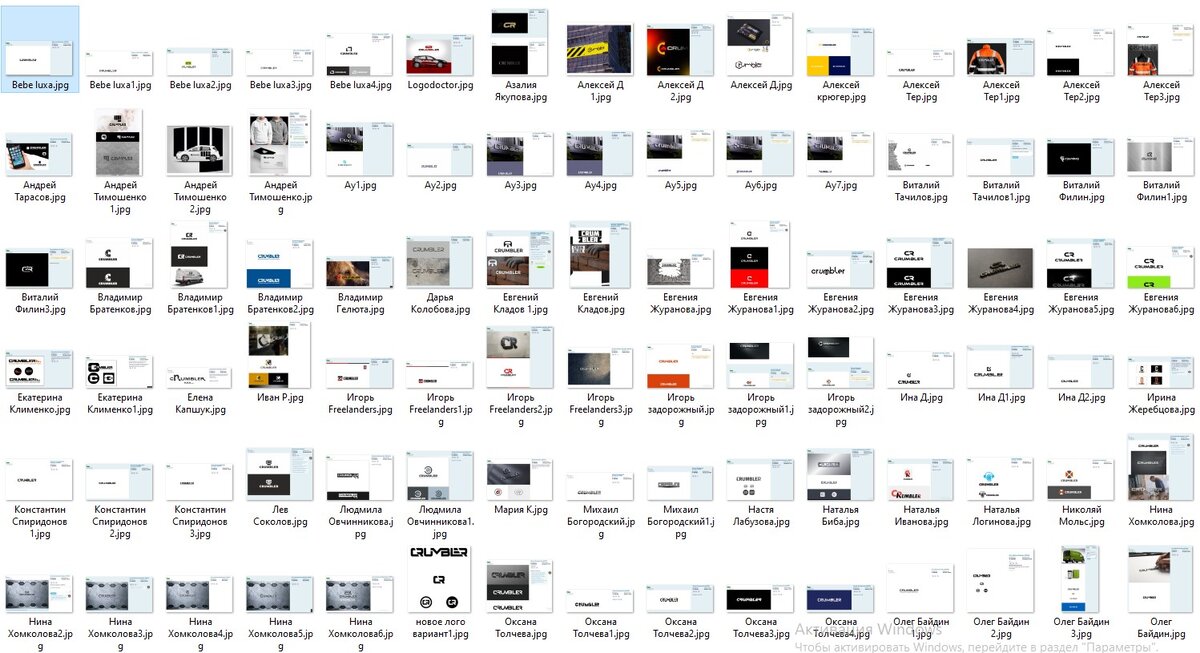The height and width of the screenshot is (653, 1200).
Task: Click the file name Bebe luxa1.jpg
Action: [x=120, y=86]
